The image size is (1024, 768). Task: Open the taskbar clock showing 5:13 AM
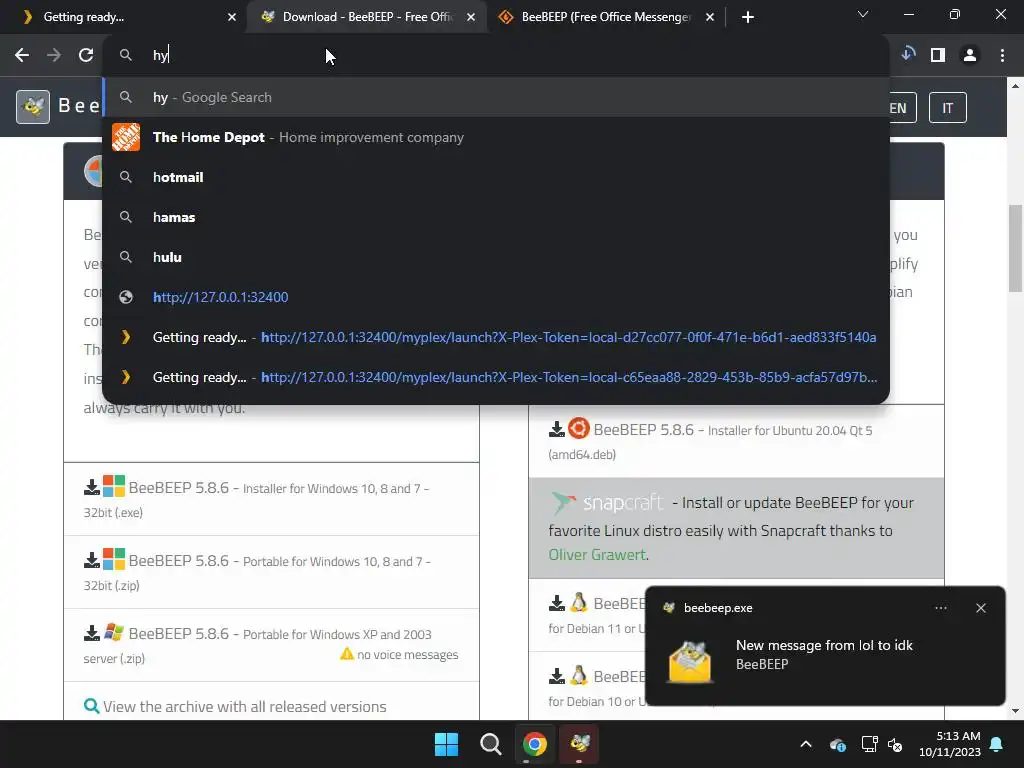click(x=950, y=744)
